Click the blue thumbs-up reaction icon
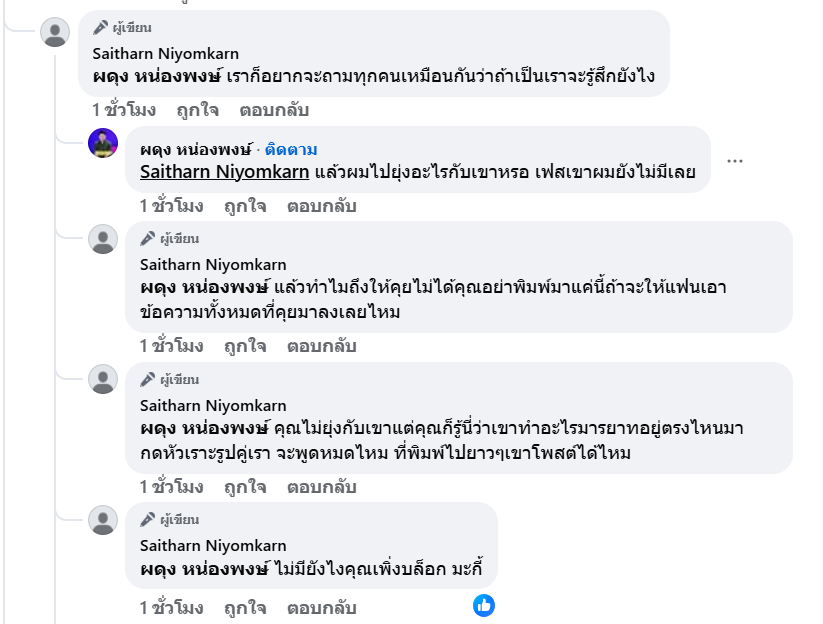The height and width of the screenshot is (624, 823). [484, 605]
